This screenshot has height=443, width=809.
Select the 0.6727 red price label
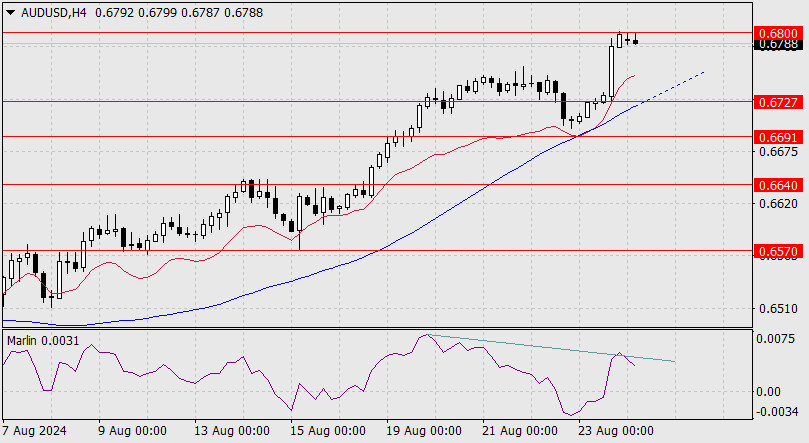(x=779, y=102)
